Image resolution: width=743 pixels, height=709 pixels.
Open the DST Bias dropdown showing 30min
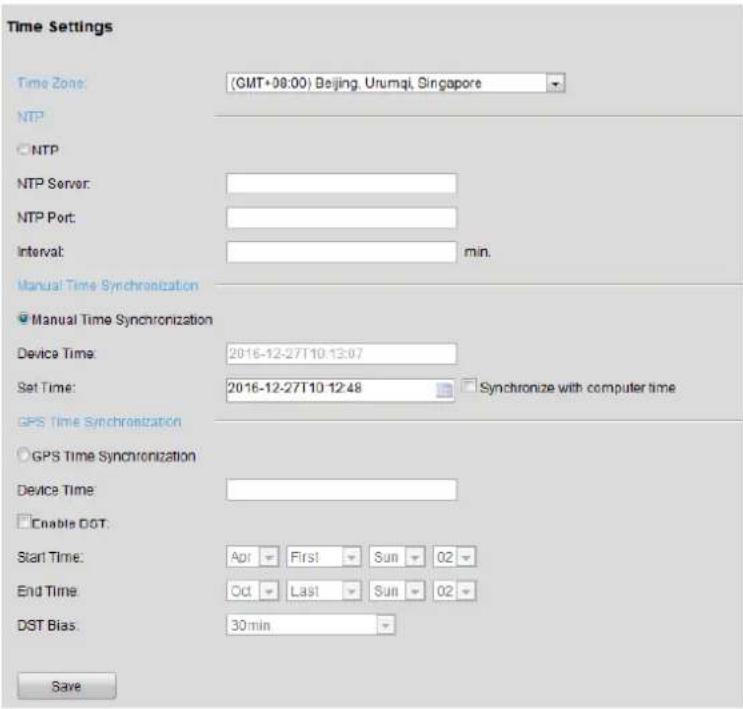tap(310, 625)
